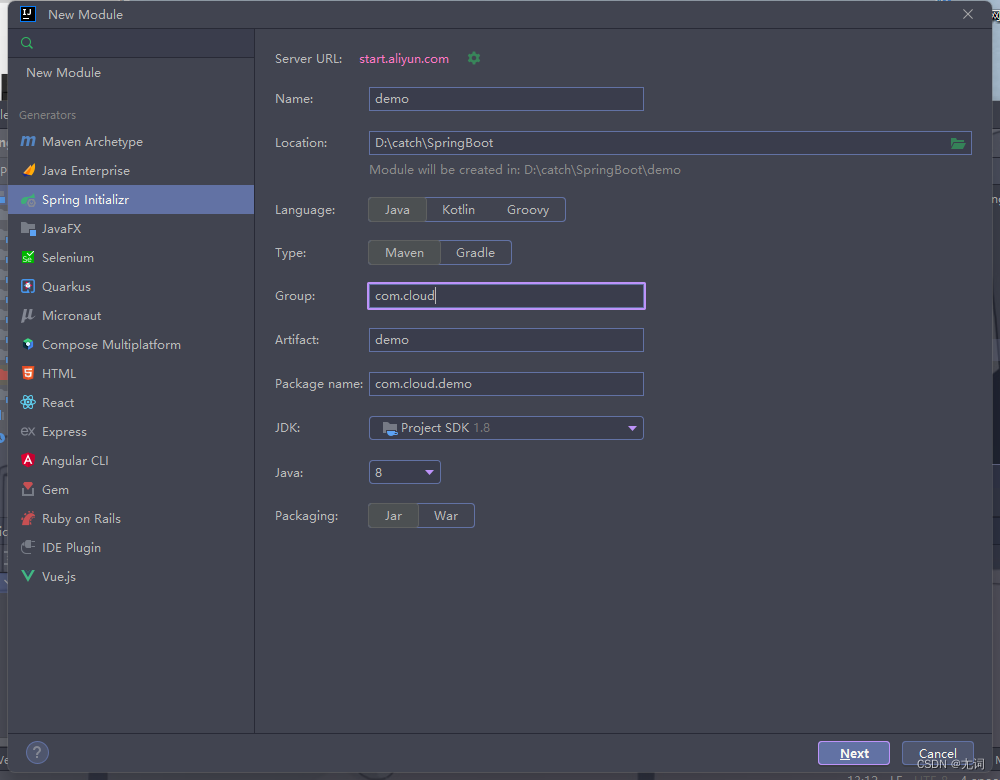Click the Spring Initializr leaf icon
Screen dimensions: 1000x780
[28, 200]
